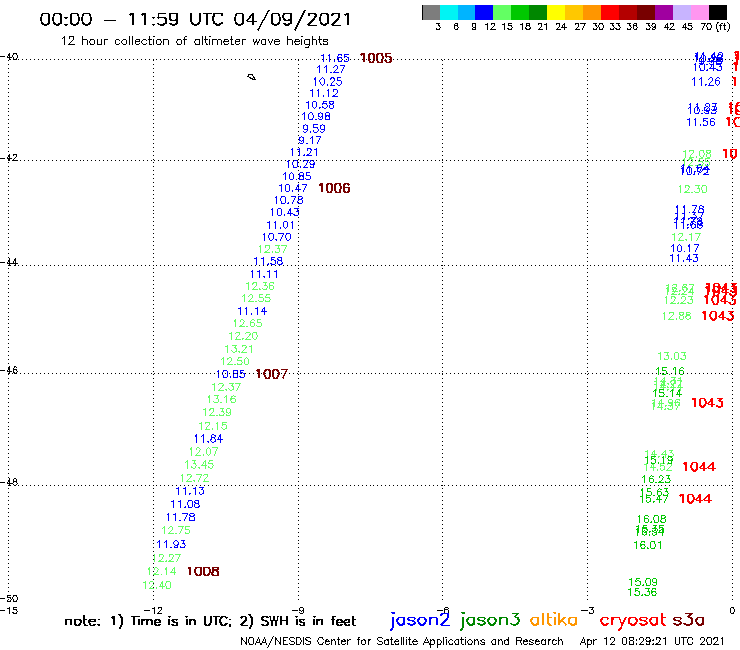Click the 16.08 wave height value
The width and height of the screenshot is (740, 650).
651,519
